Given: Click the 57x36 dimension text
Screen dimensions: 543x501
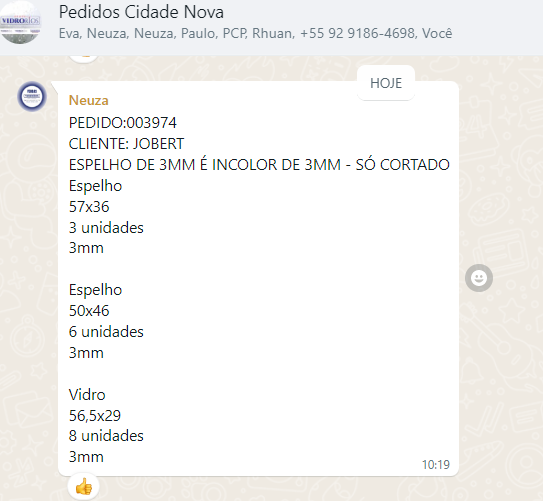Looking at the screenshot, I should coord(89,207).
